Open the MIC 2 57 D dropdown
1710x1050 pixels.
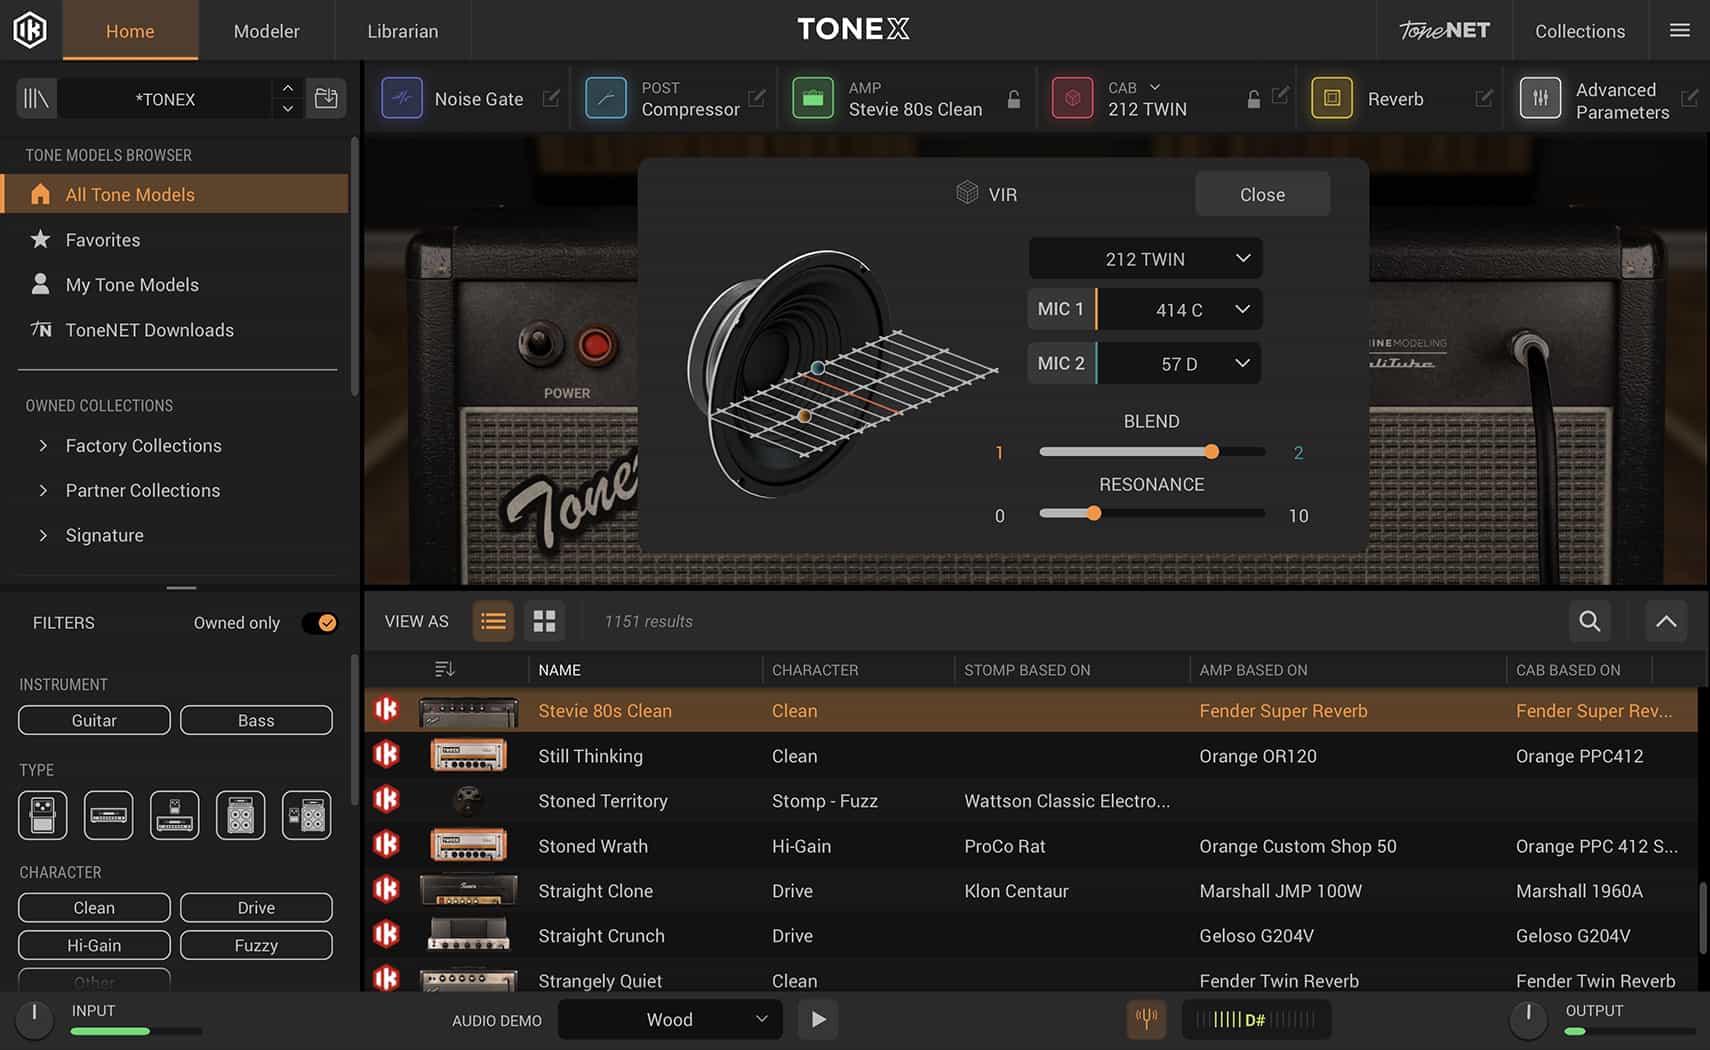coord(1179,363)
